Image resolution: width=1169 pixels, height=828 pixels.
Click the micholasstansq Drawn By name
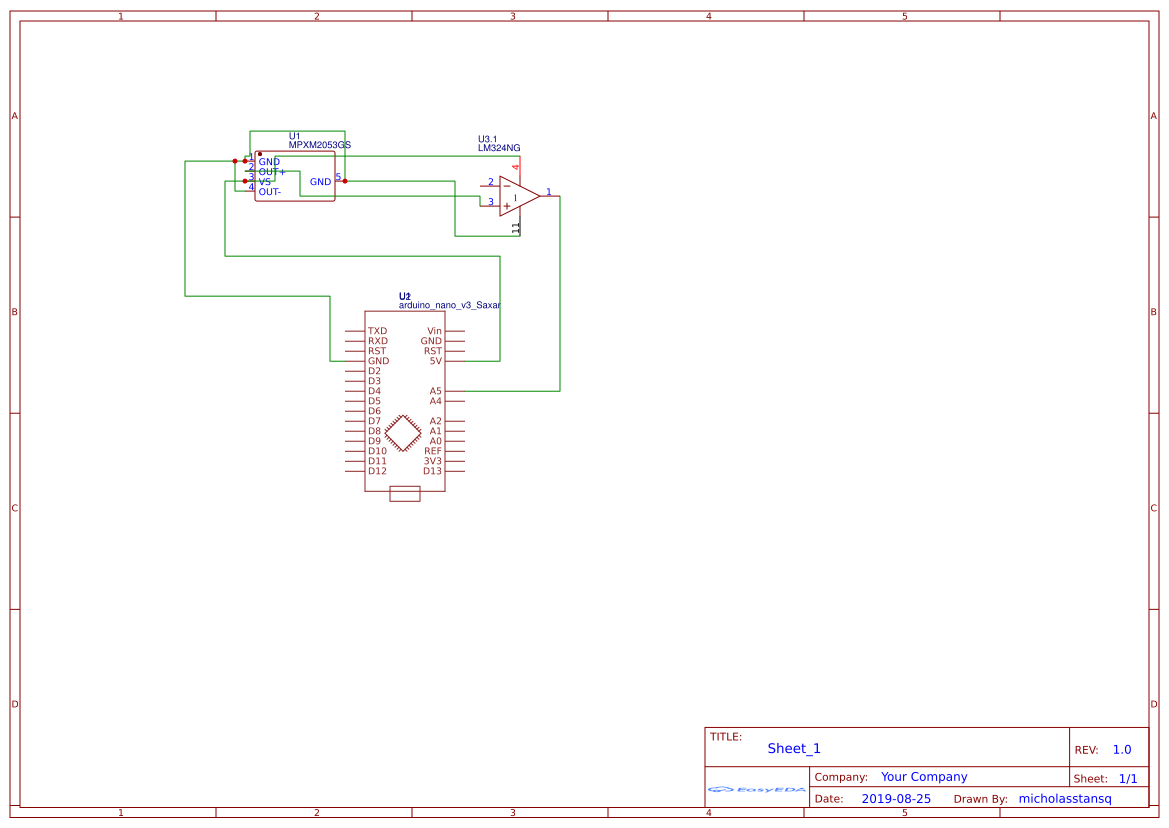coord(1064,798)
